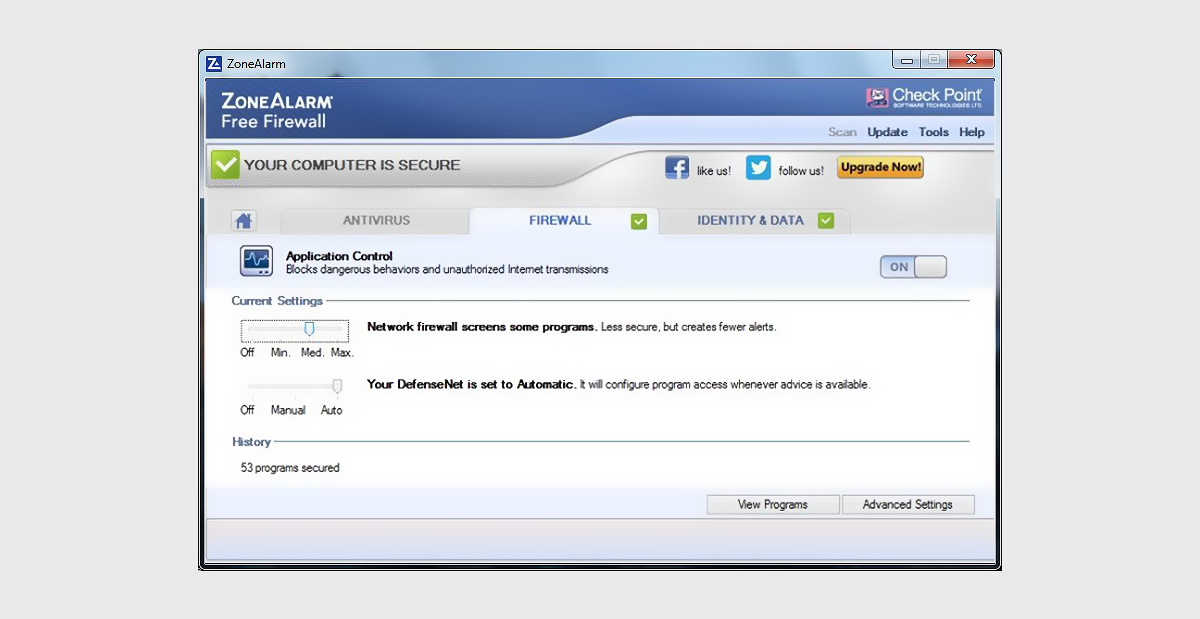
Task: Open the ANTIVIRUS tab
Action: click(x=376, y=221)
